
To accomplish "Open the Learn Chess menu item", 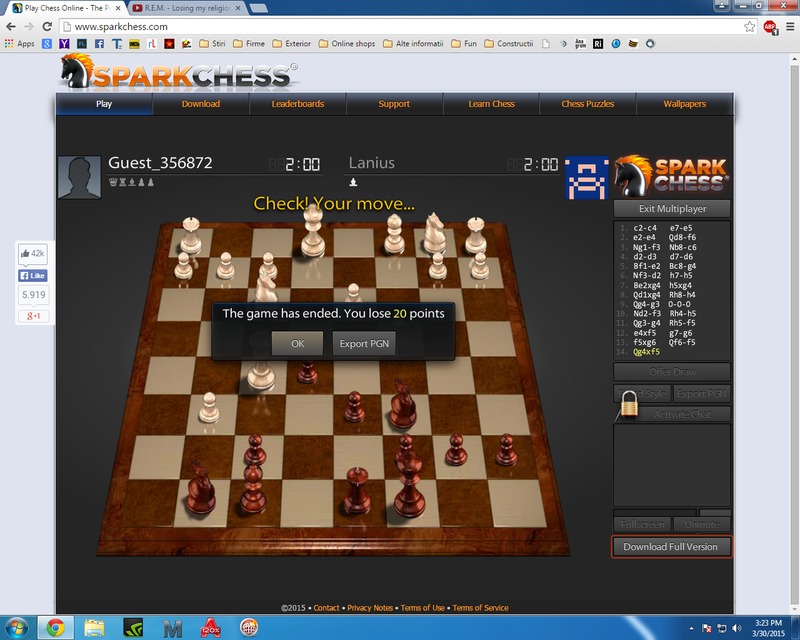I will (x=492, y=104).
